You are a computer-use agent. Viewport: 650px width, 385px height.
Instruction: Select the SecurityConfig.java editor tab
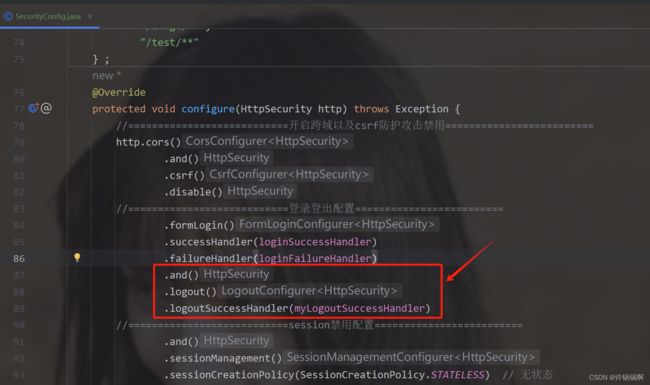(x=49, y=17)
